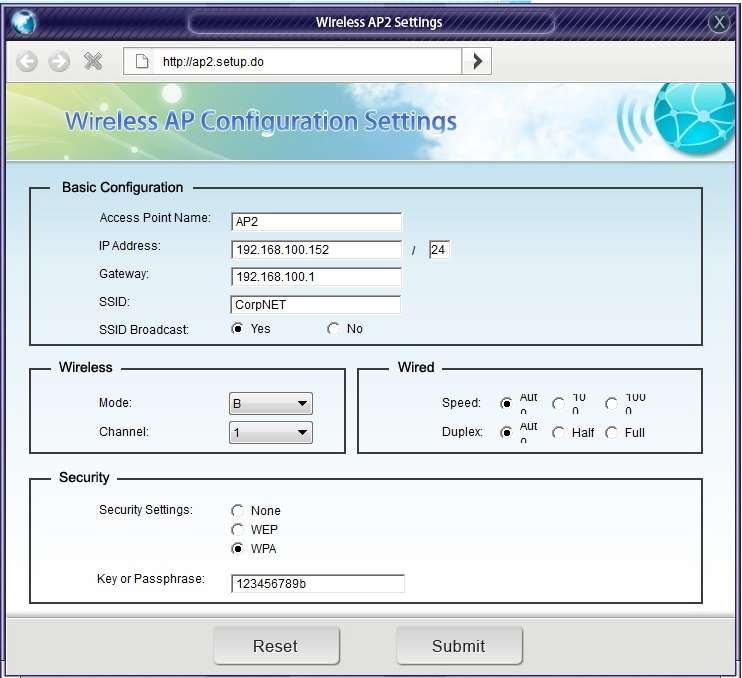Select Auto wired Speed option

click(506, 404)
